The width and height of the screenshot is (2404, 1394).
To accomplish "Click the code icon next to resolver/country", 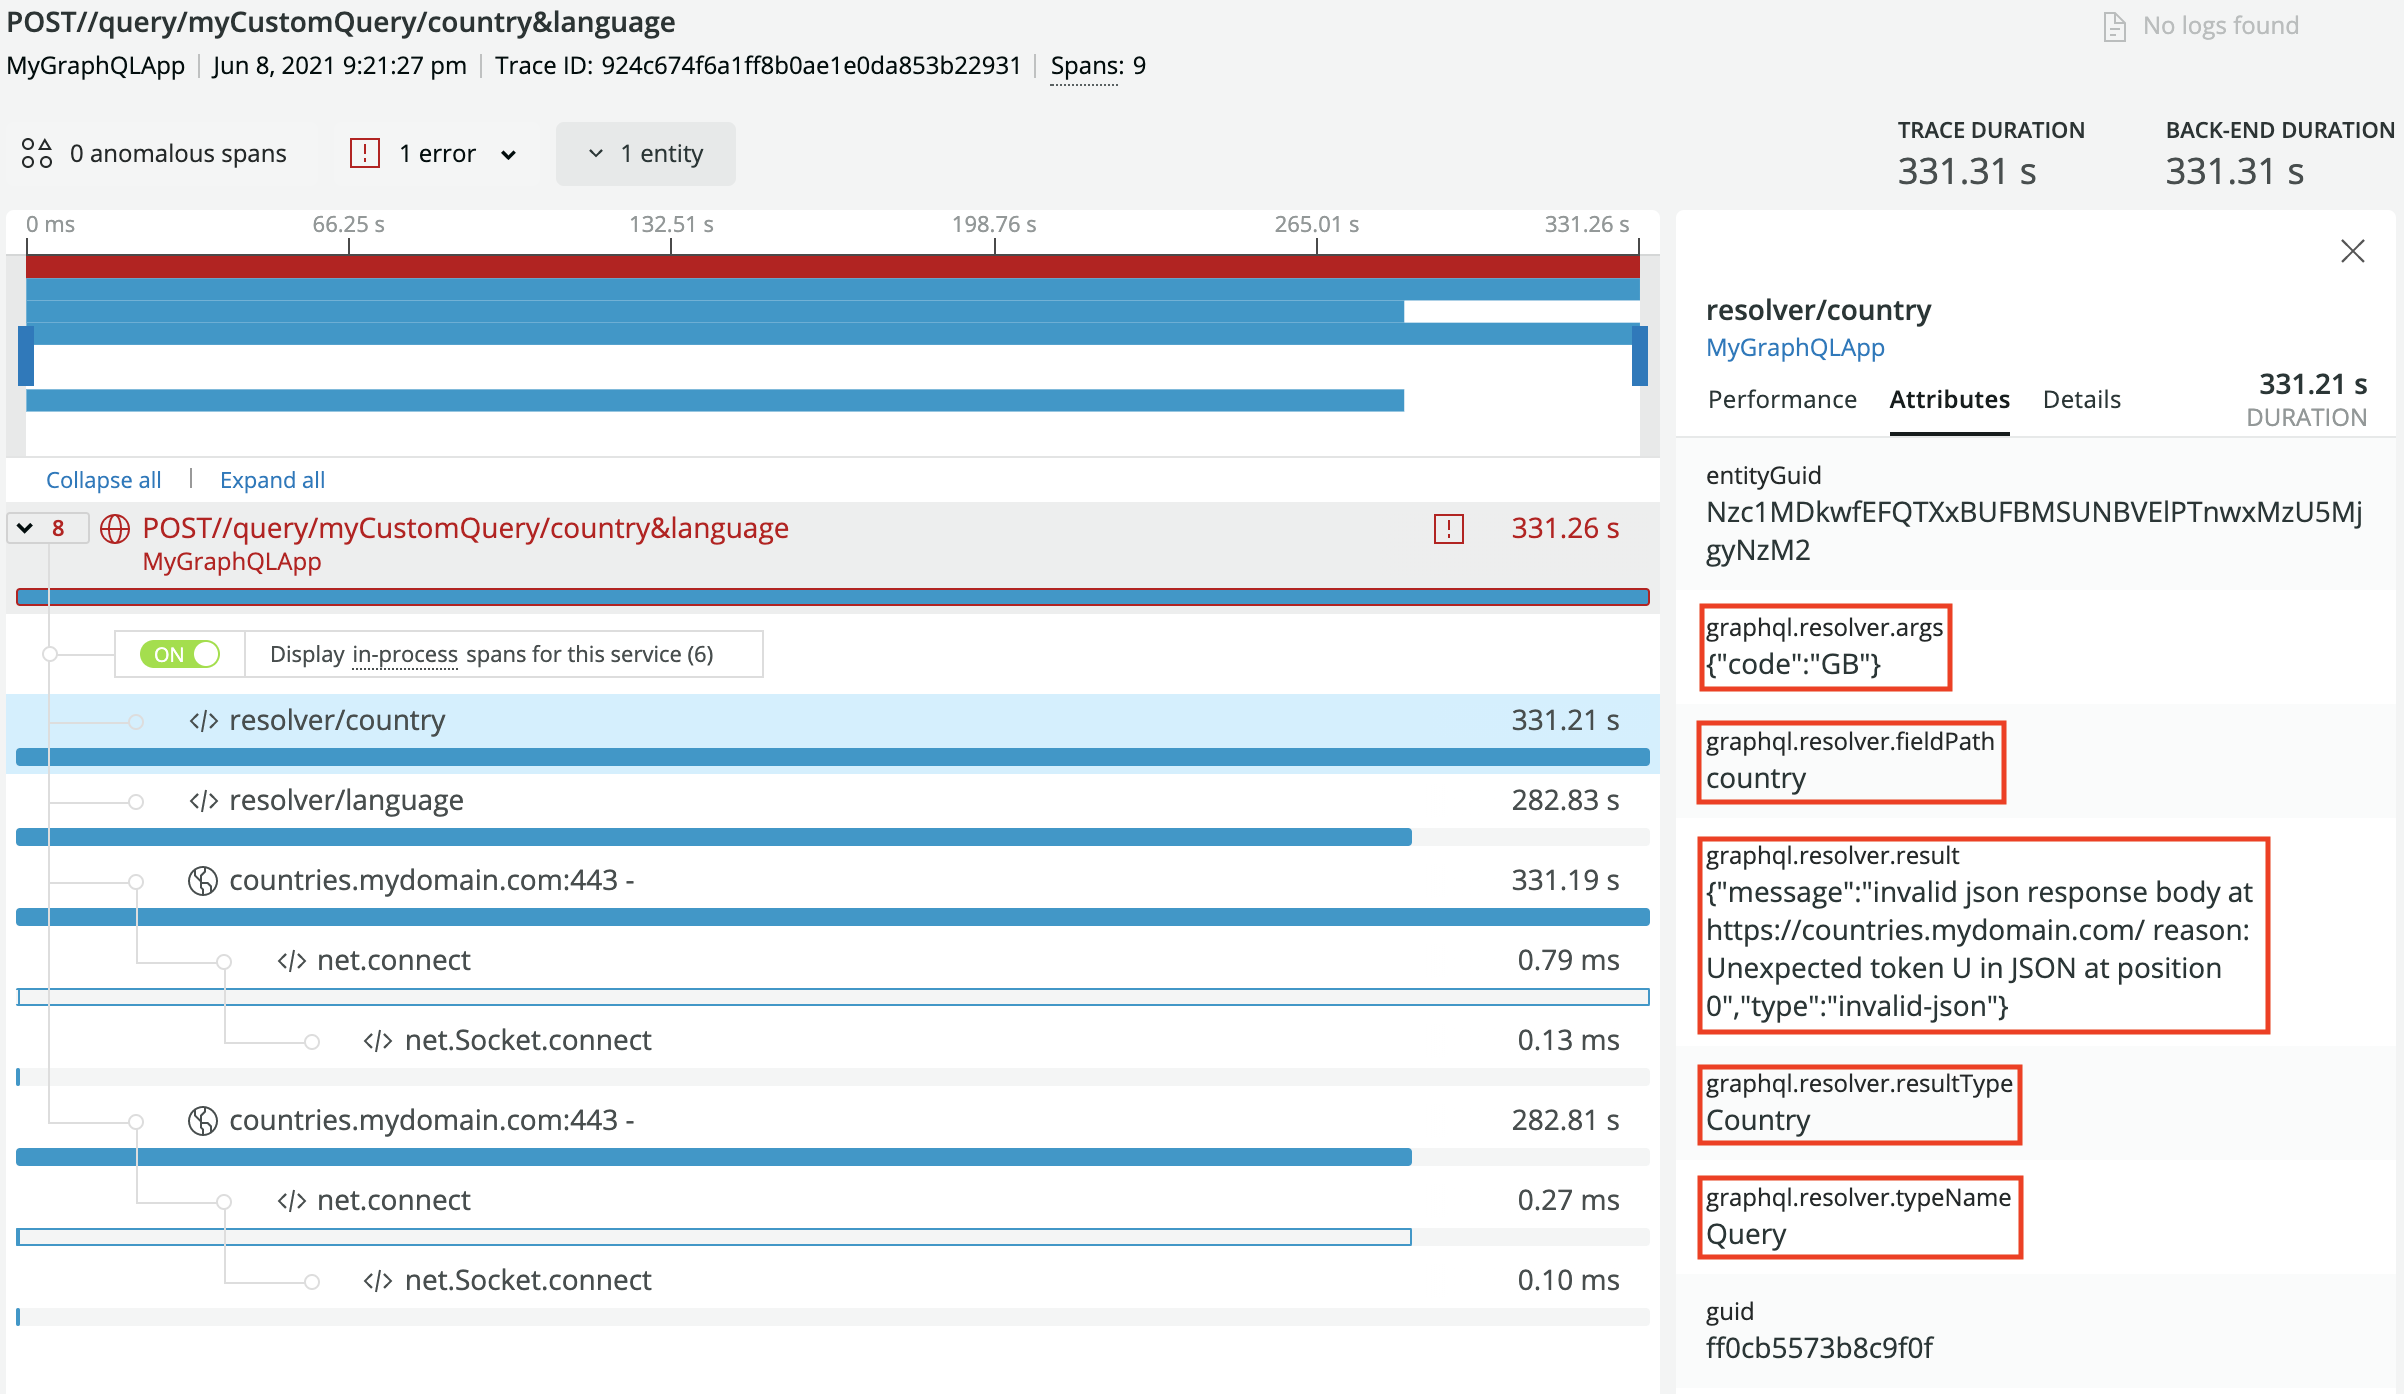I will (x=204, y=721).
